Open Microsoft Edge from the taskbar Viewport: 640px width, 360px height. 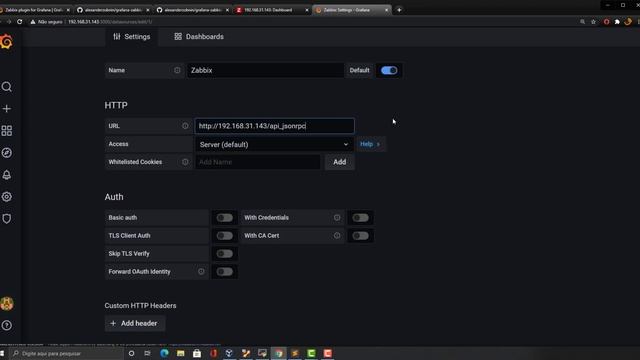click(164, 353)
